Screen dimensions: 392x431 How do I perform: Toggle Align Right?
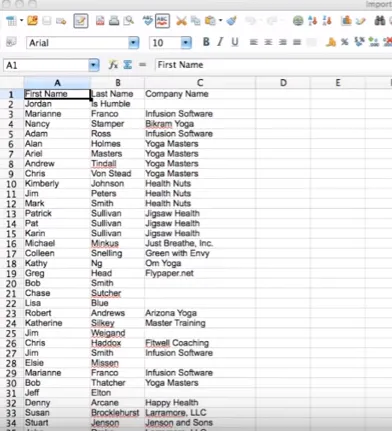[x=282, y=42]
